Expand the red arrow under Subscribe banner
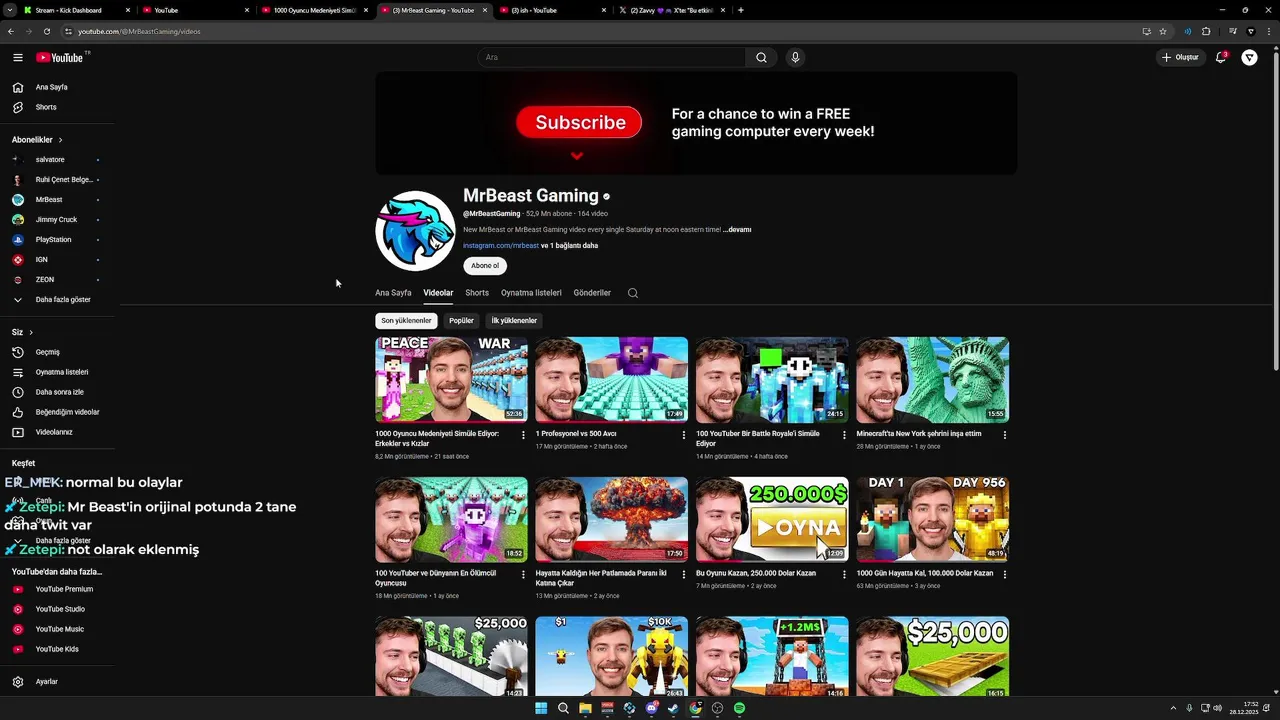Image resolution: width=1280 pixels, height=720 pixels. click(x=577, y=155)
